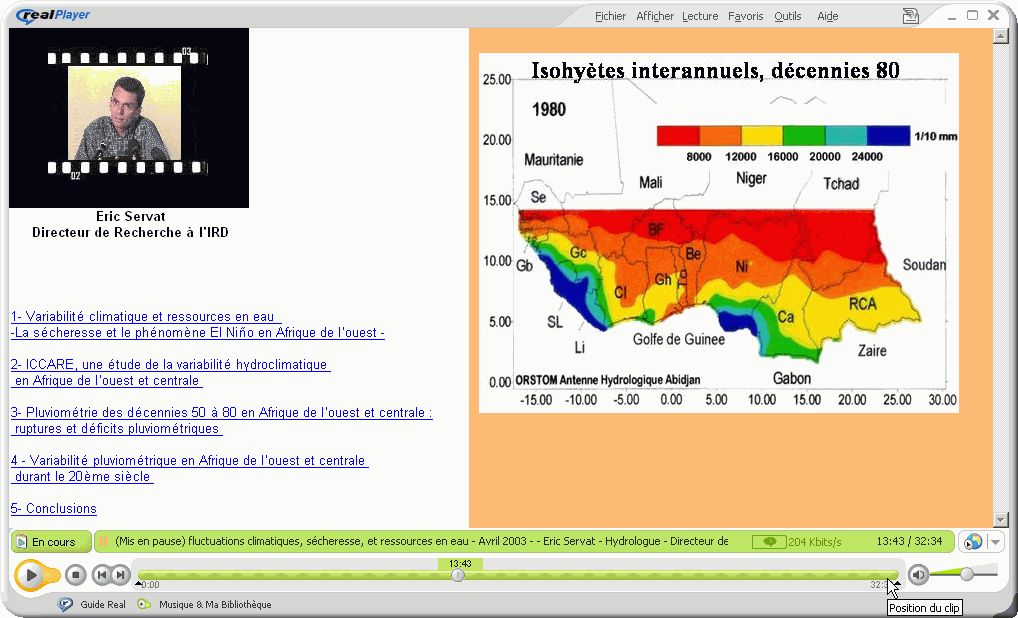Viewport: 1018px width, 618px height.
Task: Skip to previous clip
Action: pyautogui.click(x=101, y=575)
